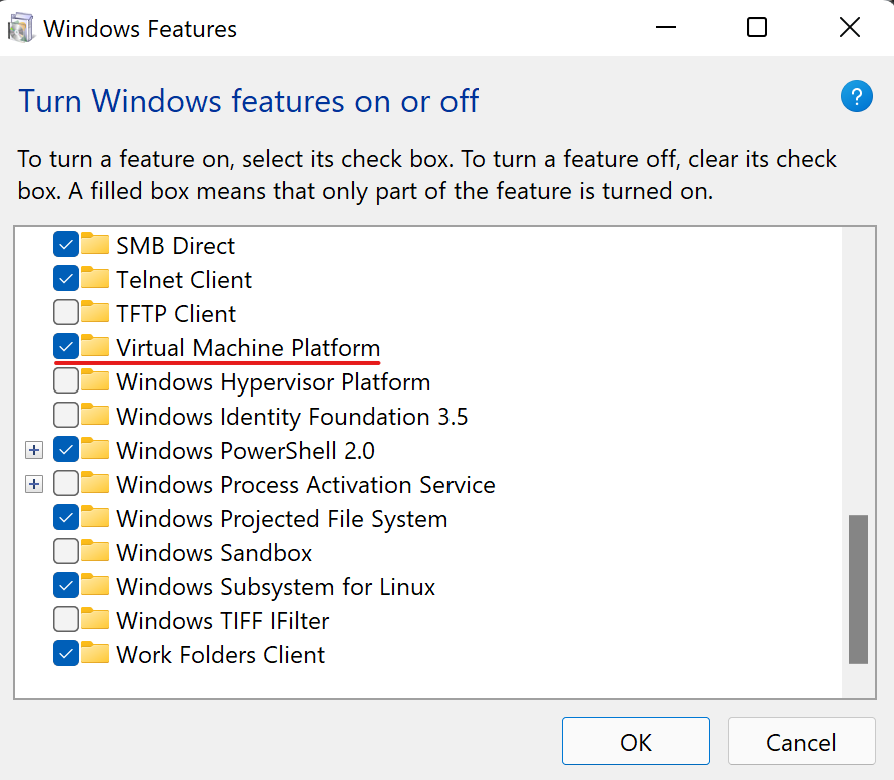Expand the Windows PowerShell 2.0 node
Viewport: 894px width, 780px height.
pos(34,450)
